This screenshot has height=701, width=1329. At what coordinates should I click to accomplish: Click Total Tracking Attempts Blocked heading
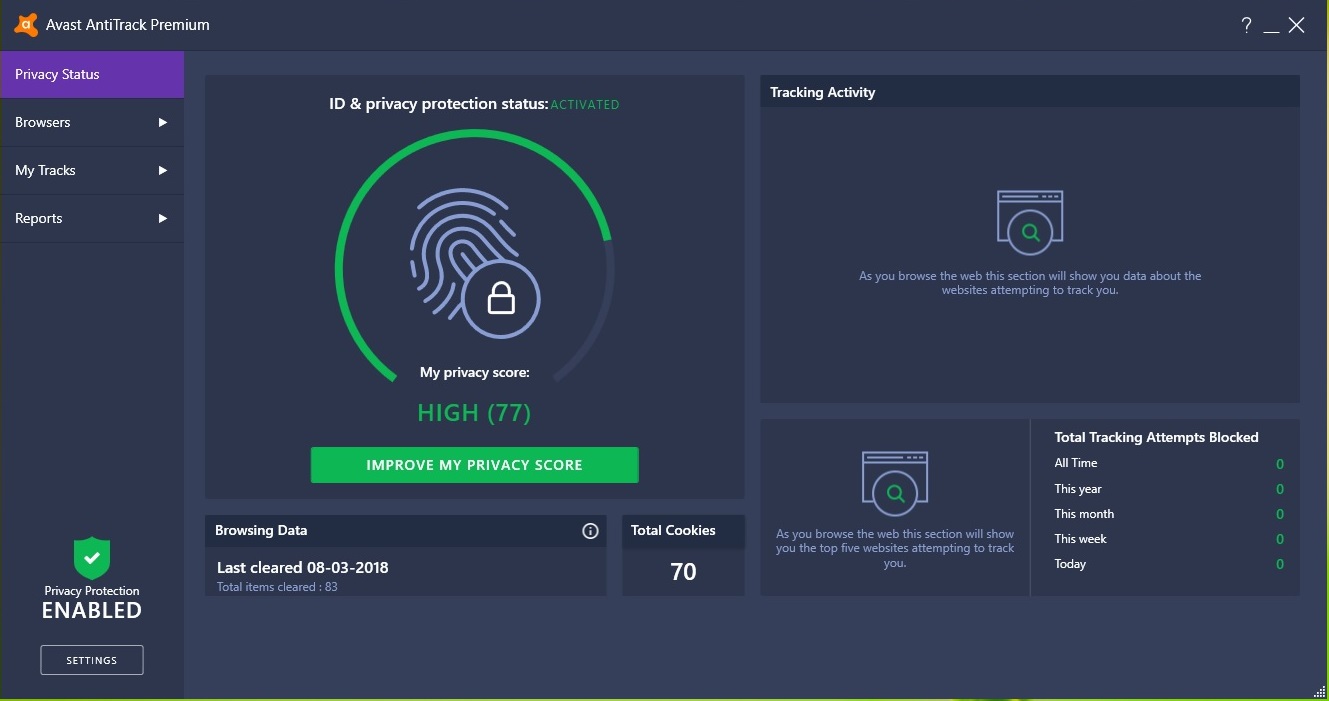(x=1156, y=438)
